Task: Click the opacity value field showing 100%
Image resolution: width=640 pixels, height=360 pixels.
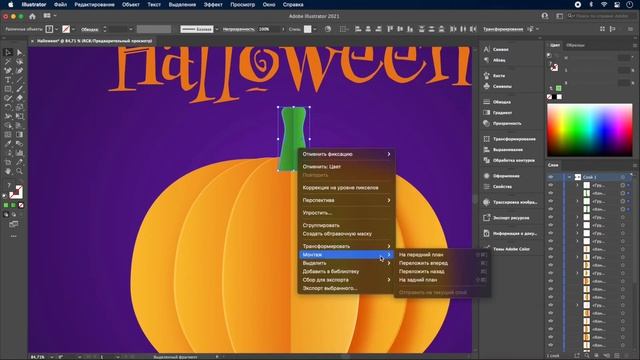Action: 268,29
